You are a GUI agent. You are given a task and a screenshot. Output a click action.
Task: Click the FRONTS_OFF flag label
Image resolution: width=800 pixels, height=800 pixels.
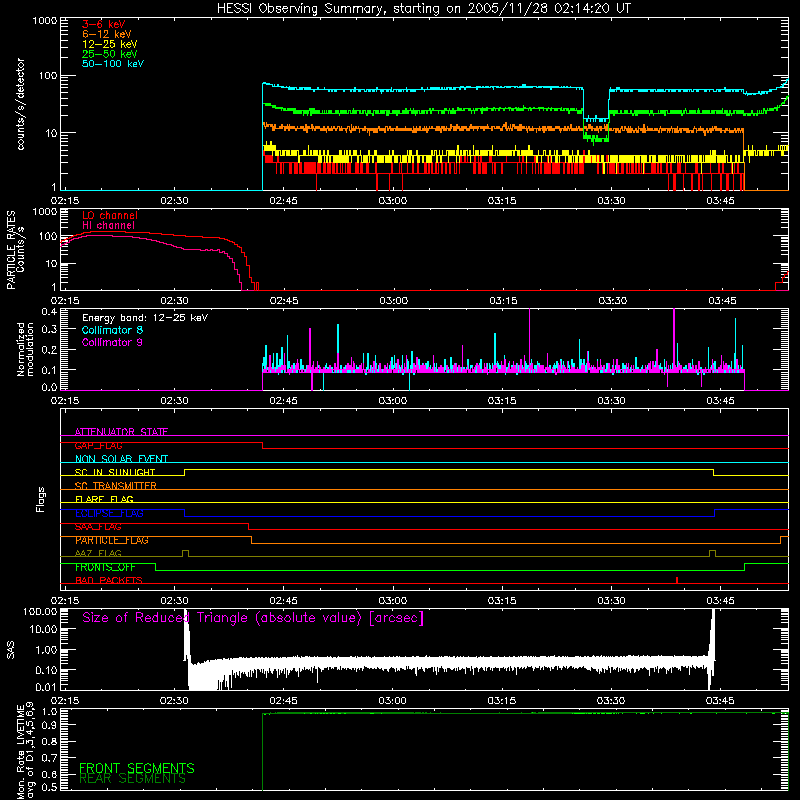(x=105, y=567)
